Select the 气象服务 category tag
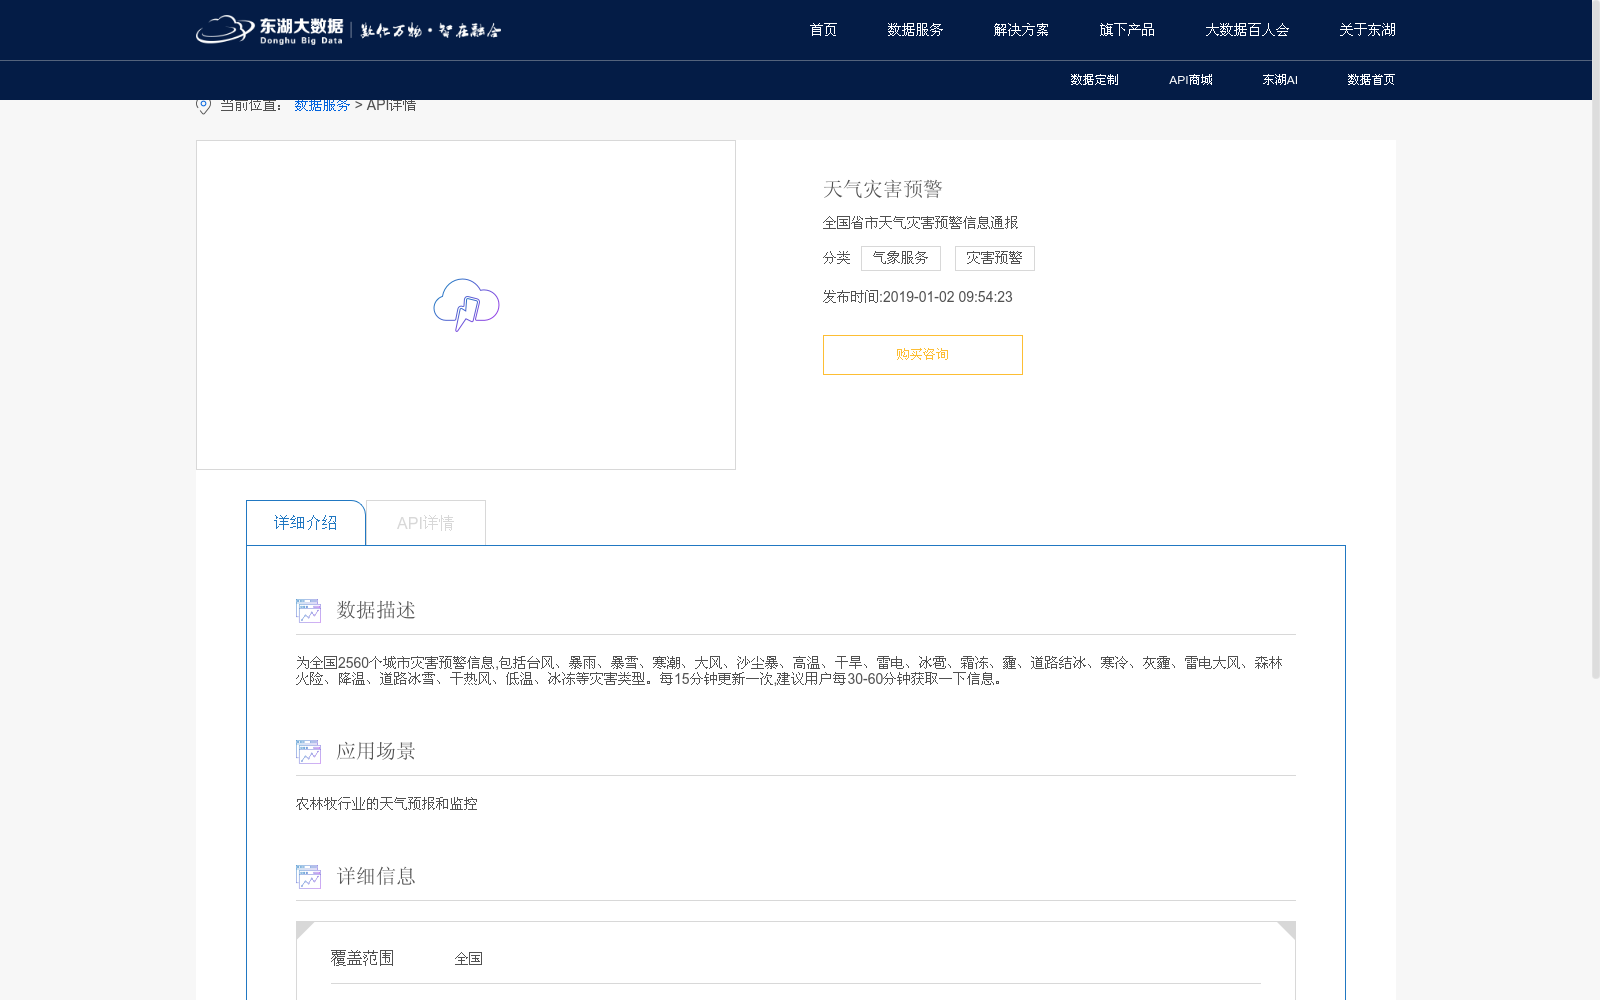 (x=901, y=258)
